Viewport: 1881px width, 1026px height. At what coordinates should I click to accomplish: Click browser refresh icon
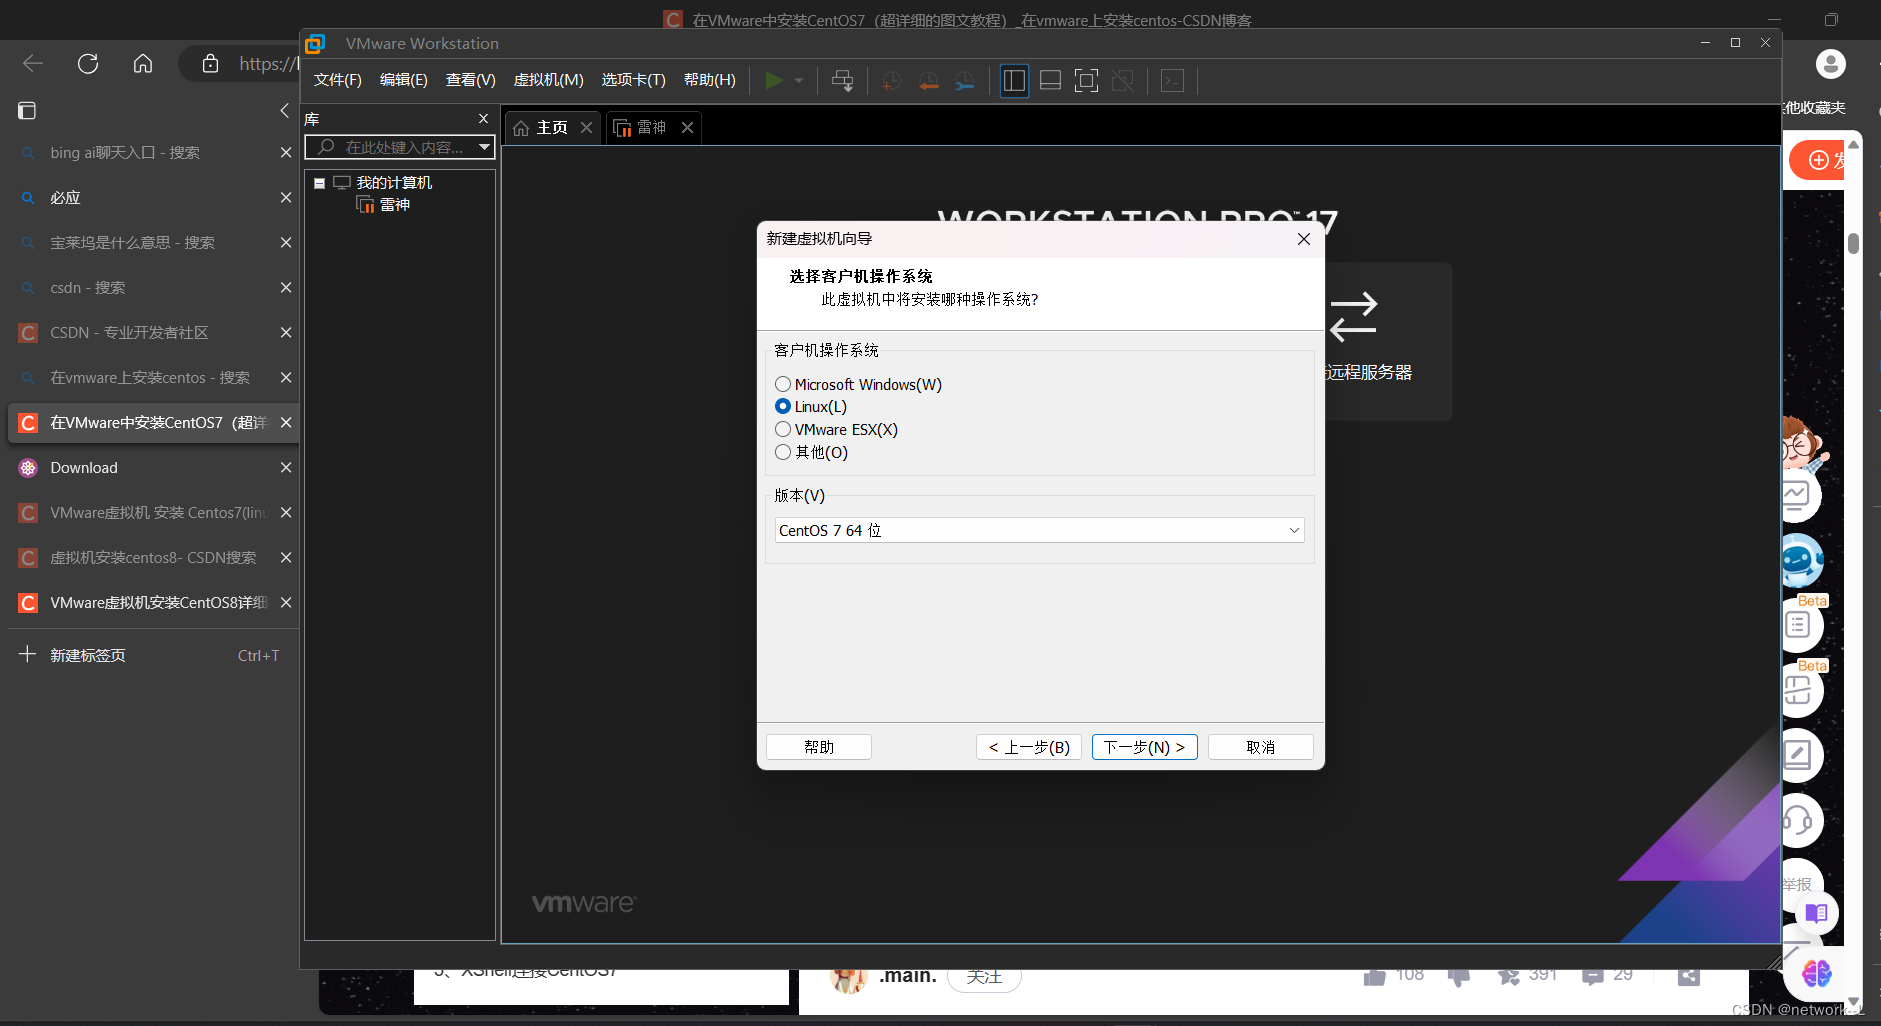point(88,64)
